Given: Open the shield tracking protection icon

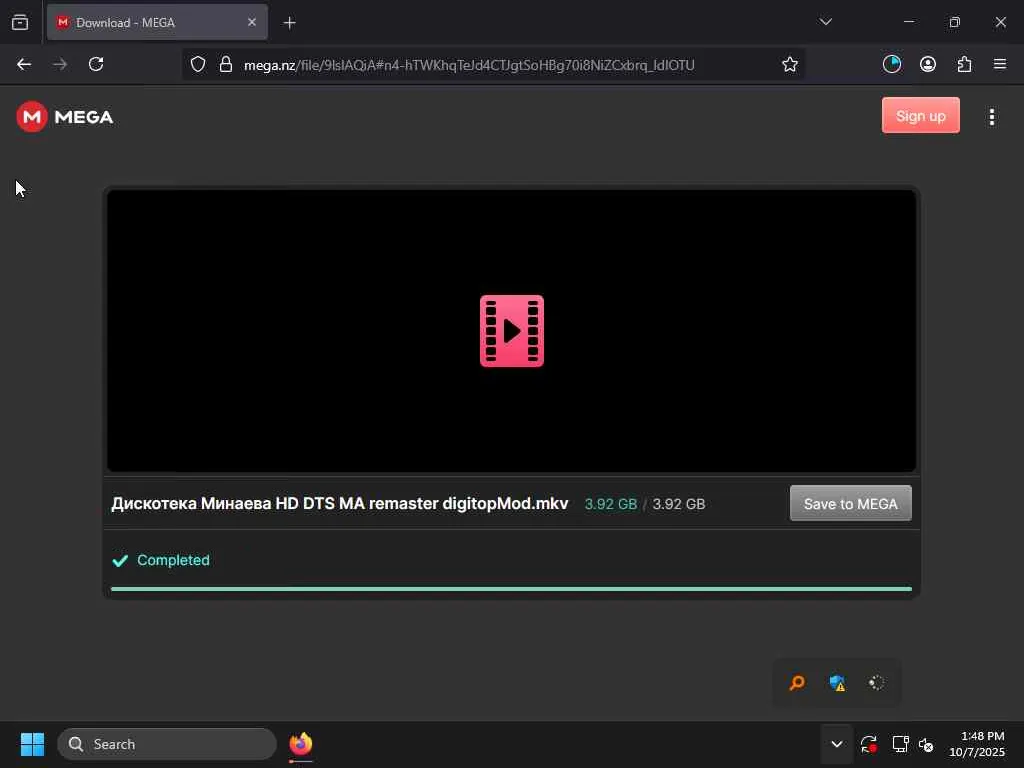Looking at the screenshot, I should pos(198,65).
